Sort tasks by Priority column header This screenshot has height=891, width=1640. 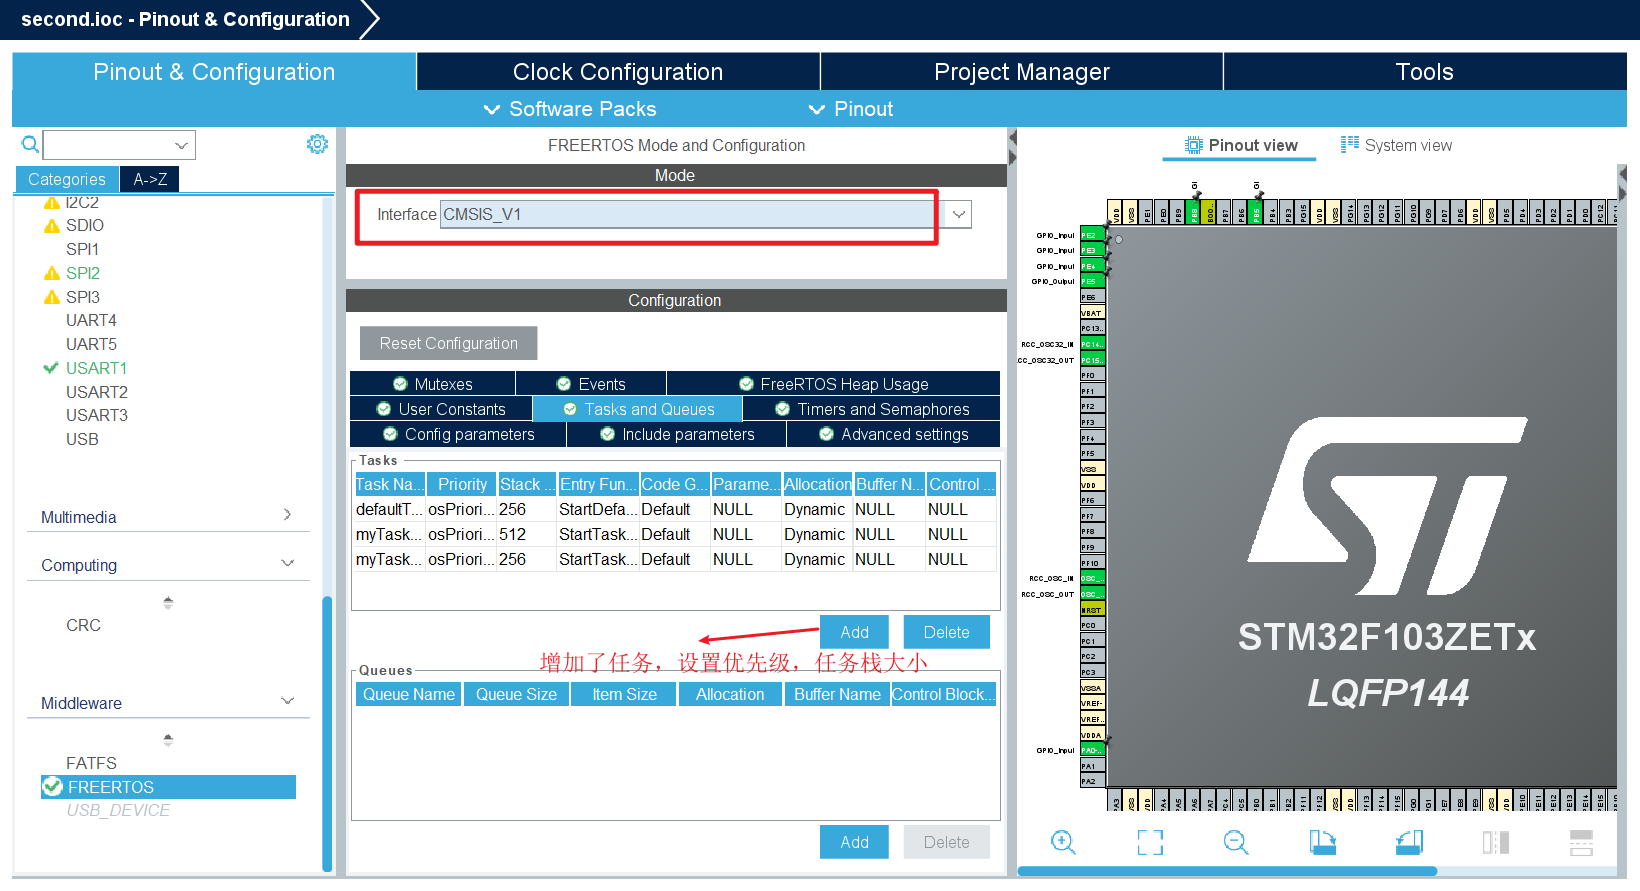pyautogui.click(x=462, y=484)
